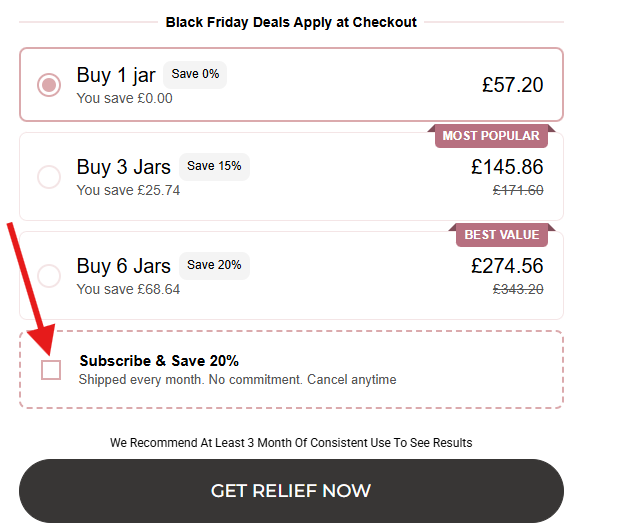Click the MOST POPULAR badge

491,136
